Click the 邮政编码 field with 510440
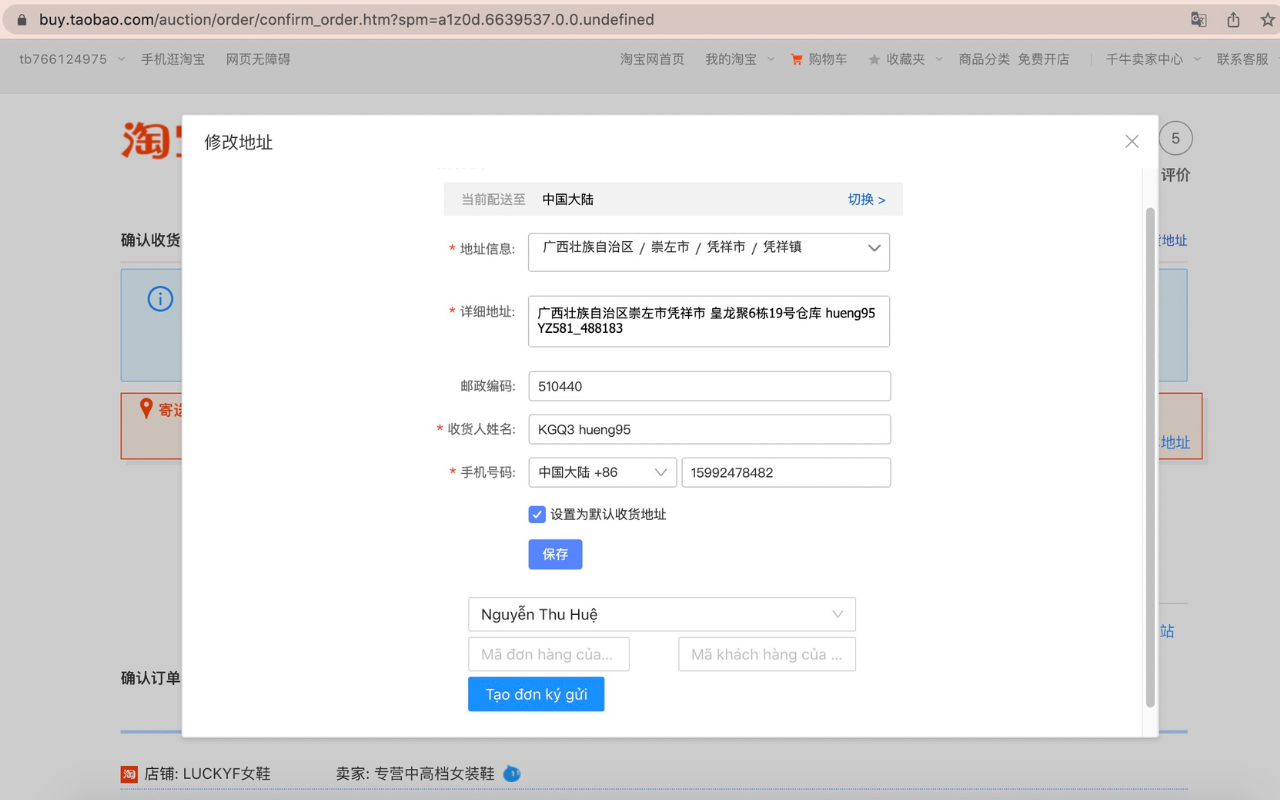Viewport: 1280px width, 800px height. [x=709, y=386]
